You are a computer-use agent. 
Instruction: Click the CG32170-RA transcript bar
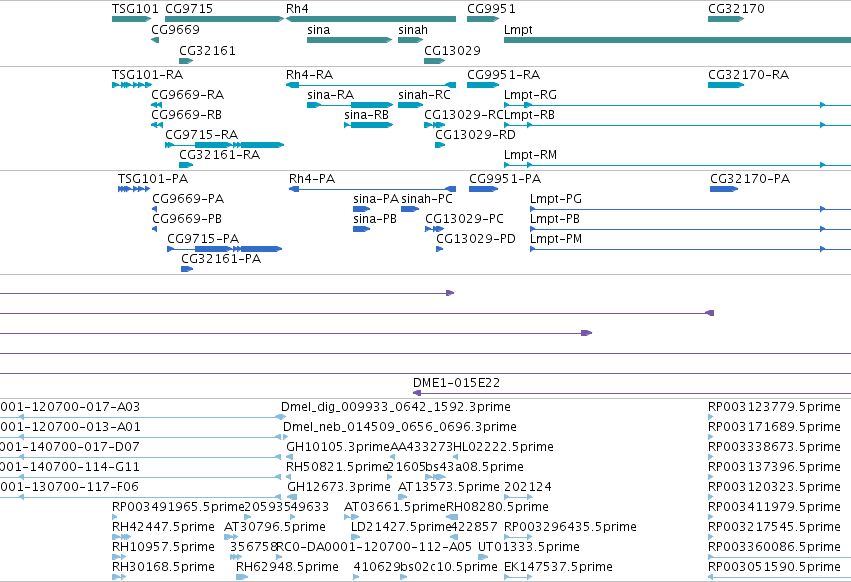726,85
